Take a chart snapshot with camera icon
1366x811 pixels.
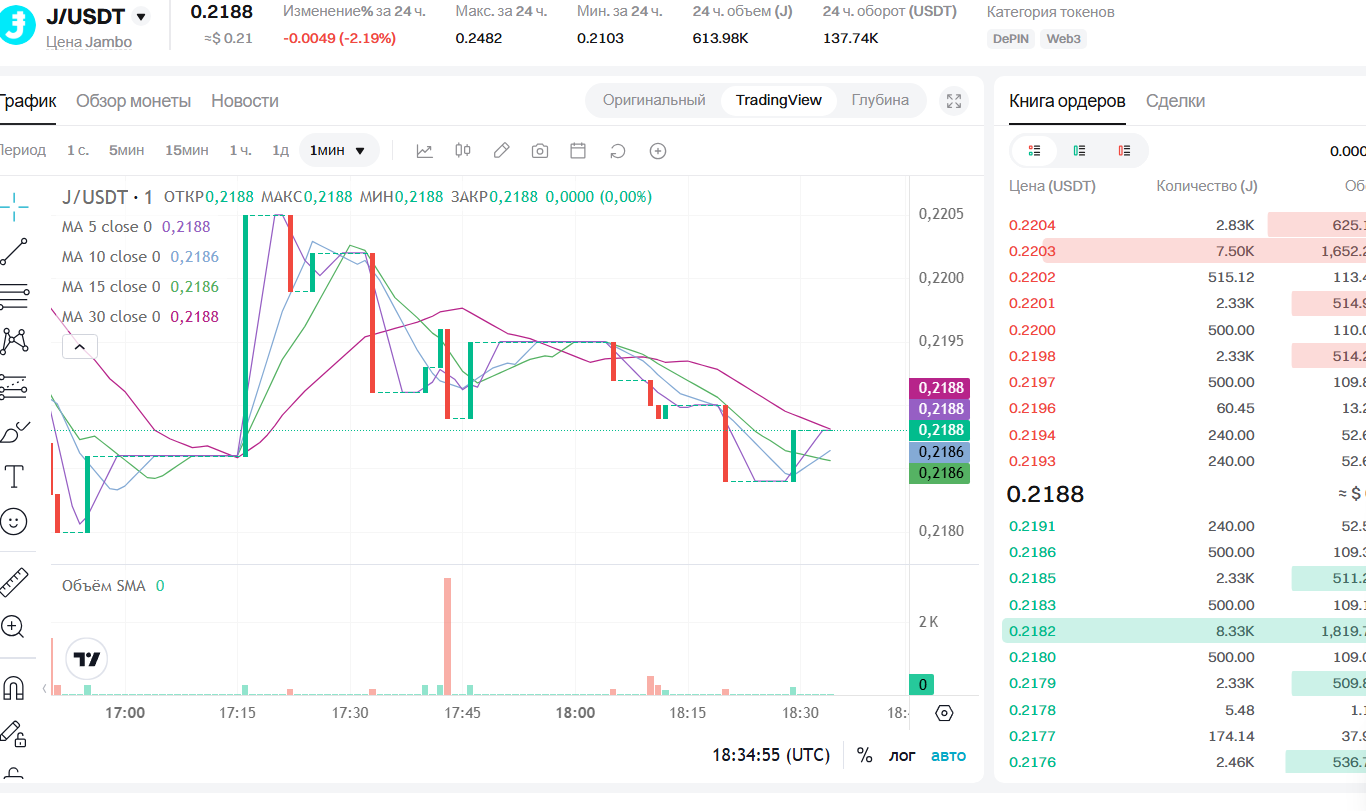tap(540, 151)
